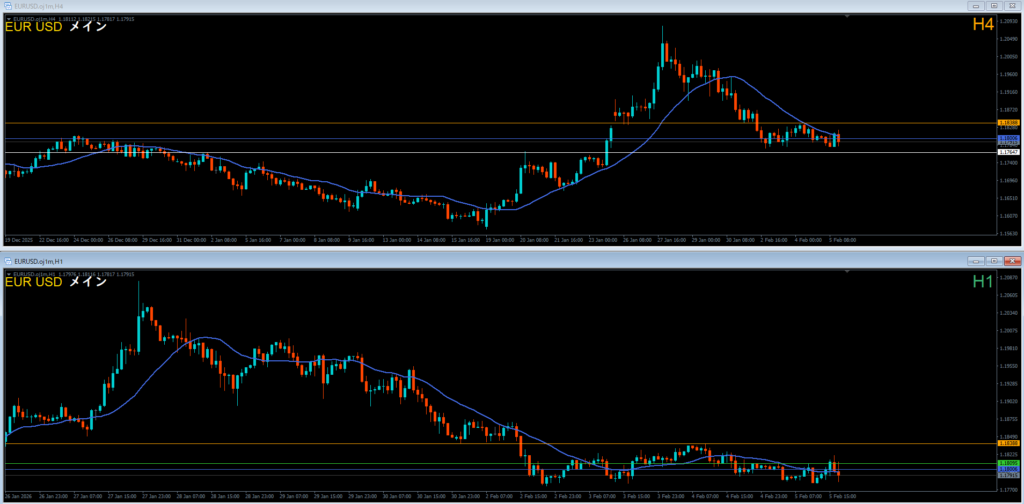The image size is (1024, 504).
Task: Click the large green H1 timeframe label
Action: (x=983, y=281)
